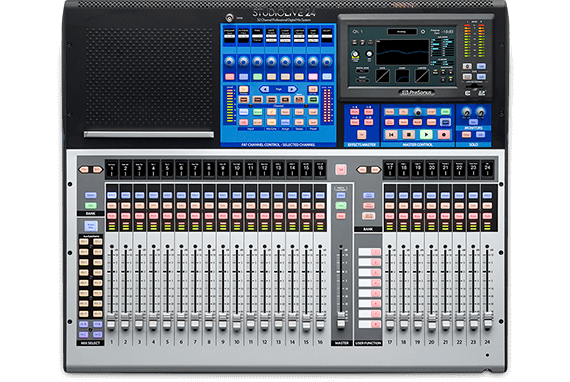Start playback with the green play button
Viewport: 570px width, 382px height.
pos(426,135)
